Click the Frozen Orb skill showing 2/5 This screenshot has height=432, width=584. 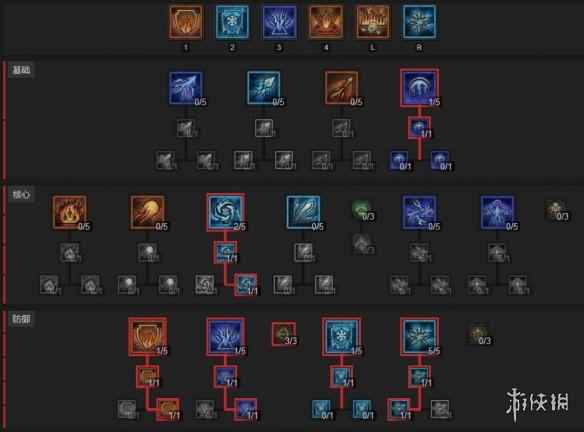[226, 212]
